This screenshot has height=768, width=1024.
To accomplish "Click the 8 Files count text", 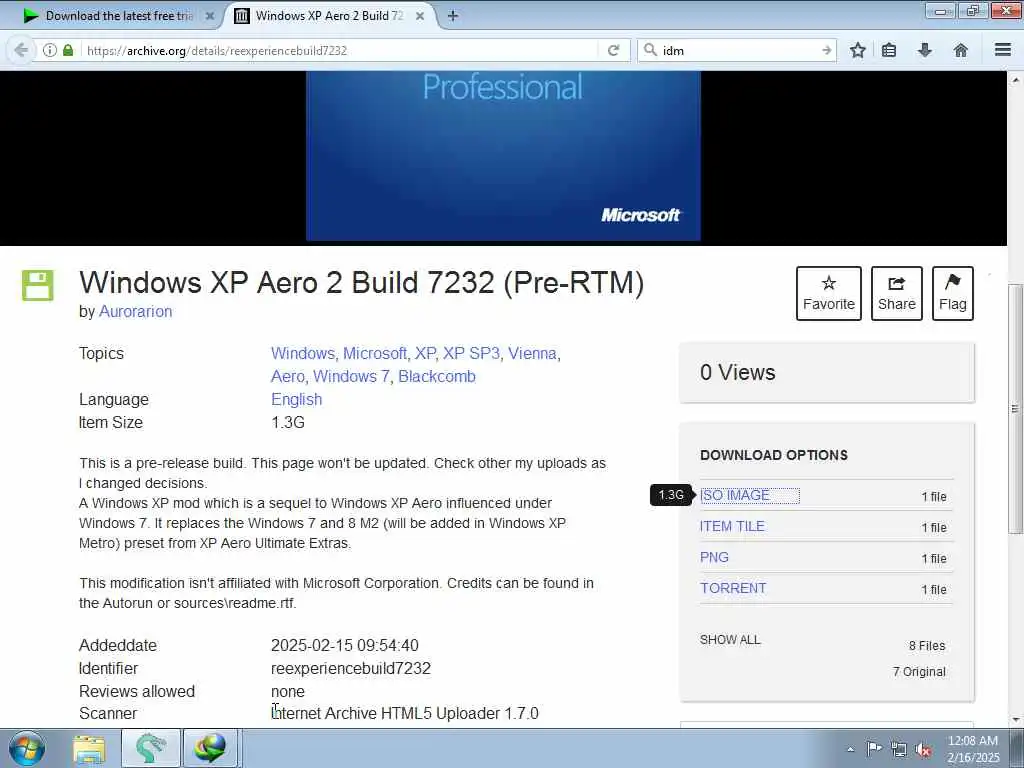I will coord(927,646).
